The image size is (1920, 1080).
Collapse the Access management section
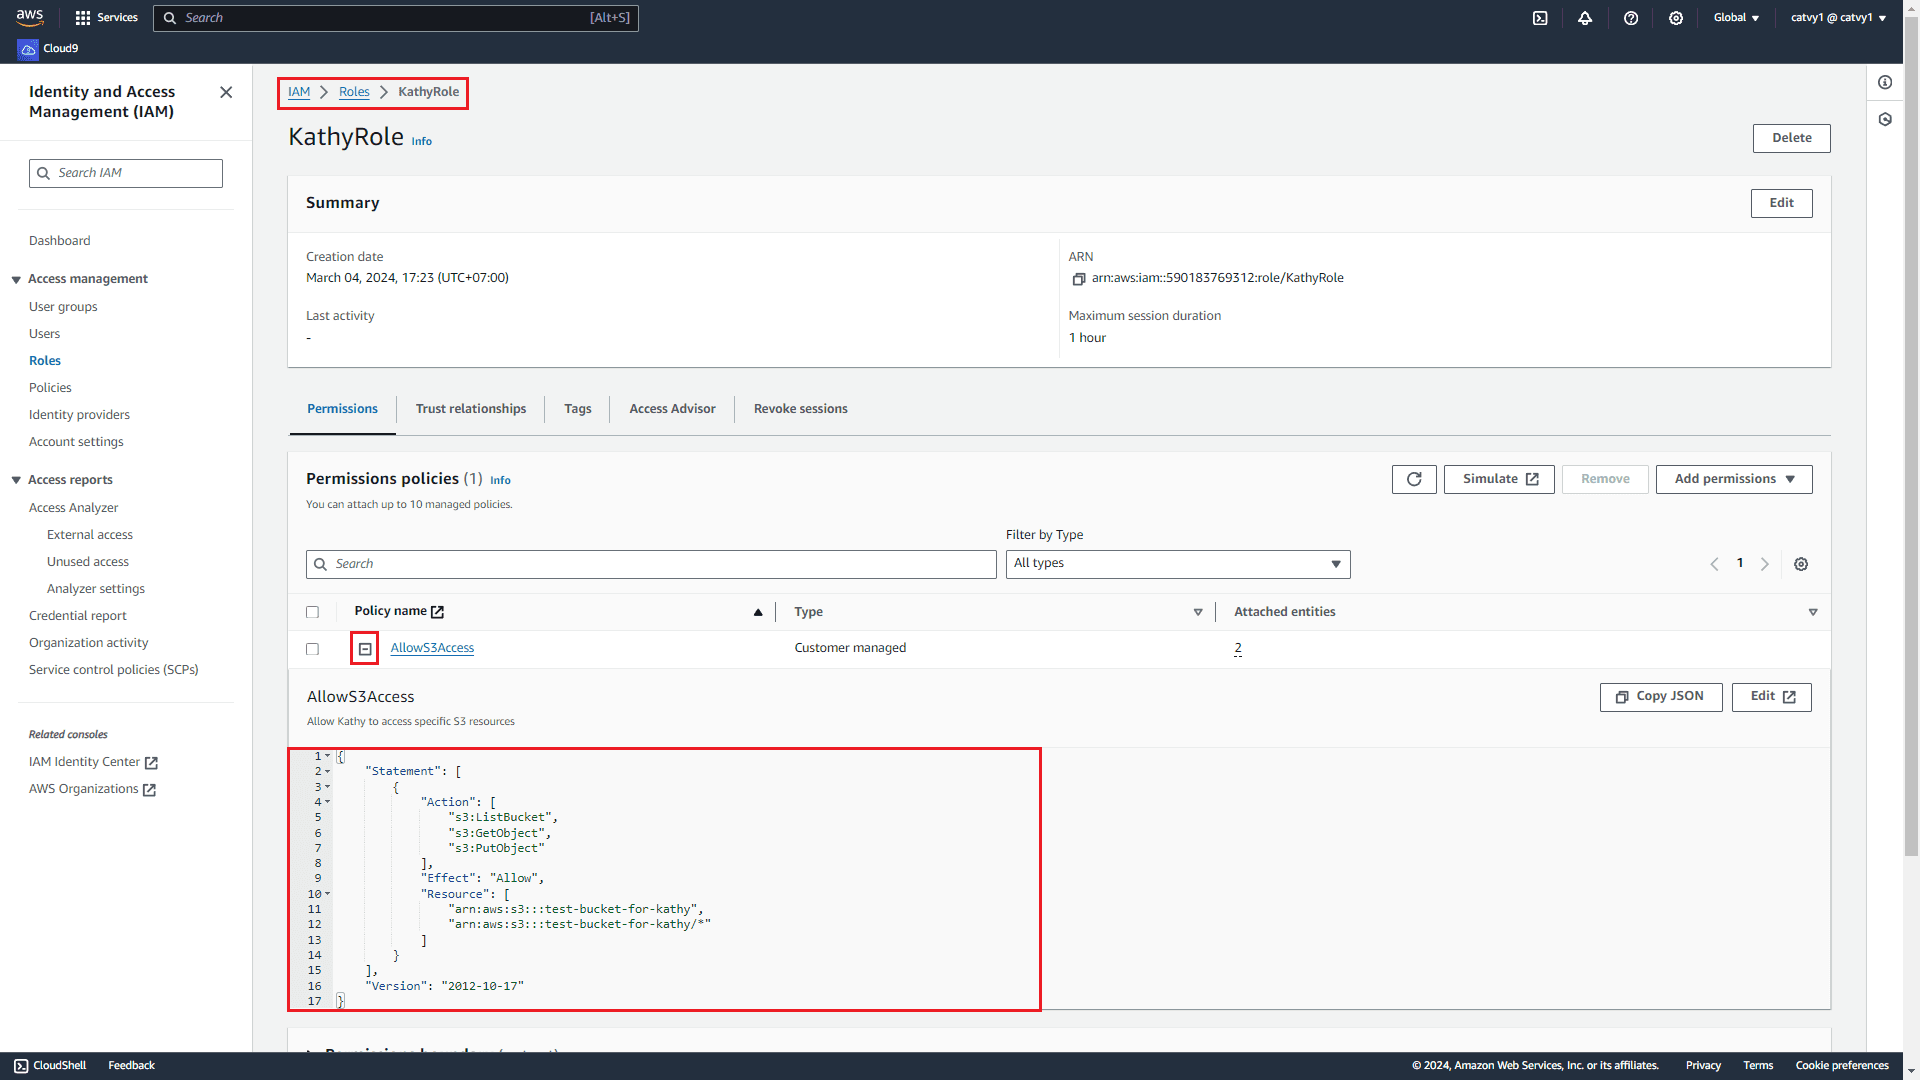tap(16, 279)
